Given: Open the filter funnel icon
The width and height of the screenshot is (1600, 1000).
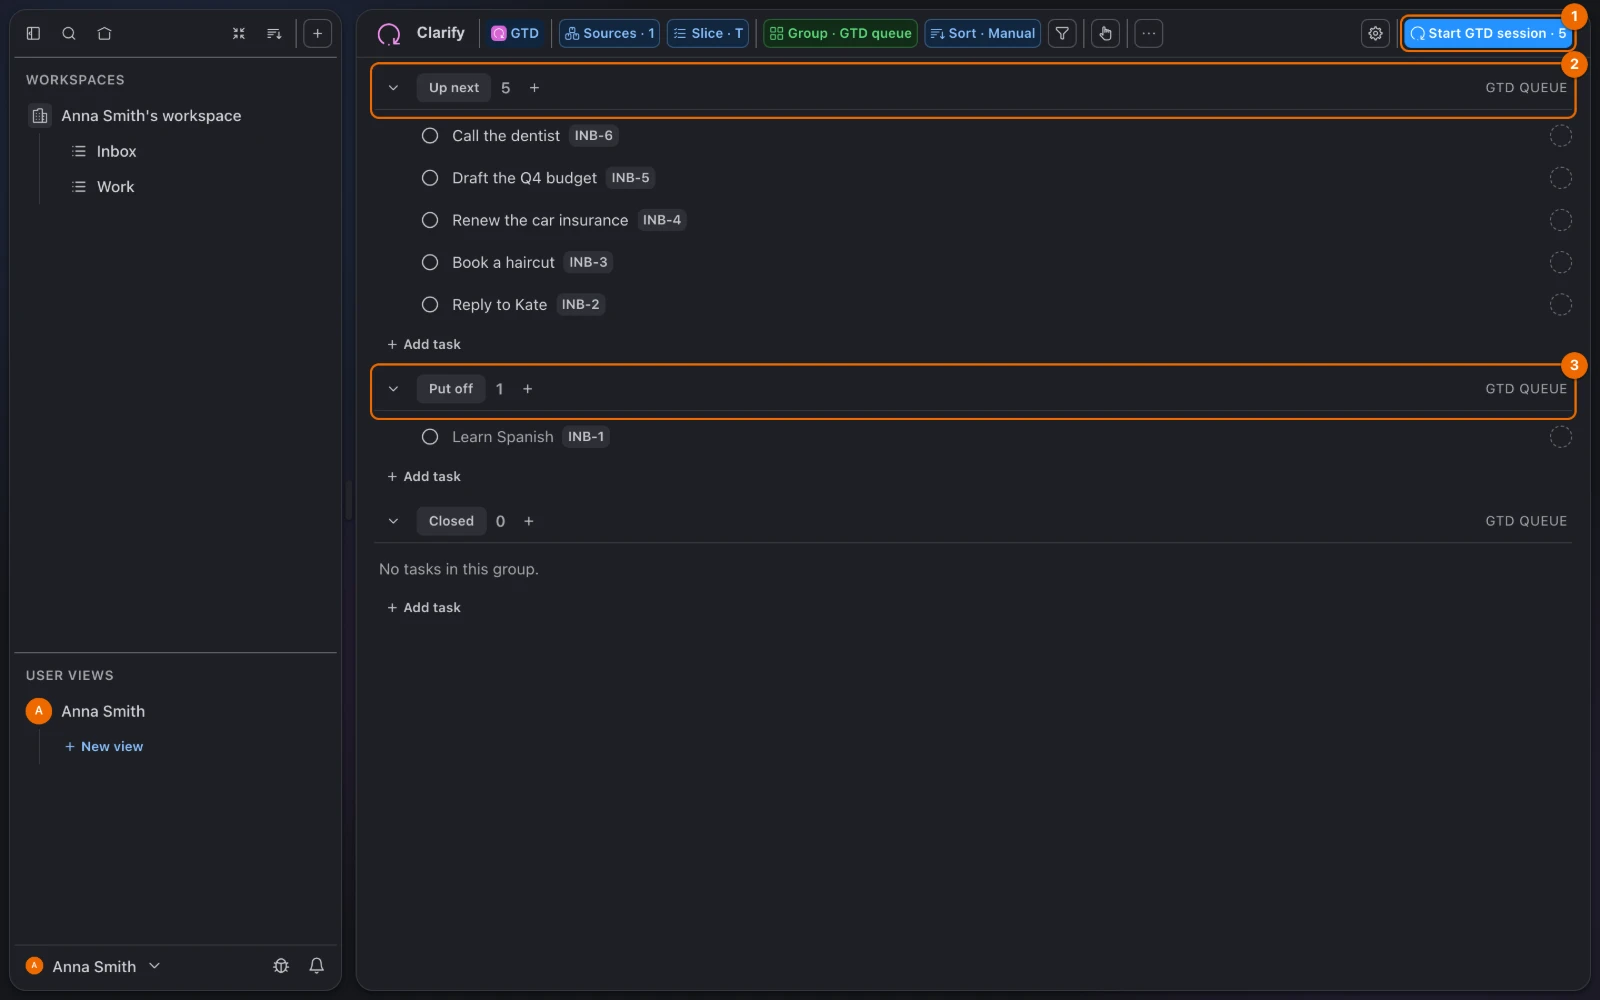Looking at the screenshot, I should [x=1062, y=33].
